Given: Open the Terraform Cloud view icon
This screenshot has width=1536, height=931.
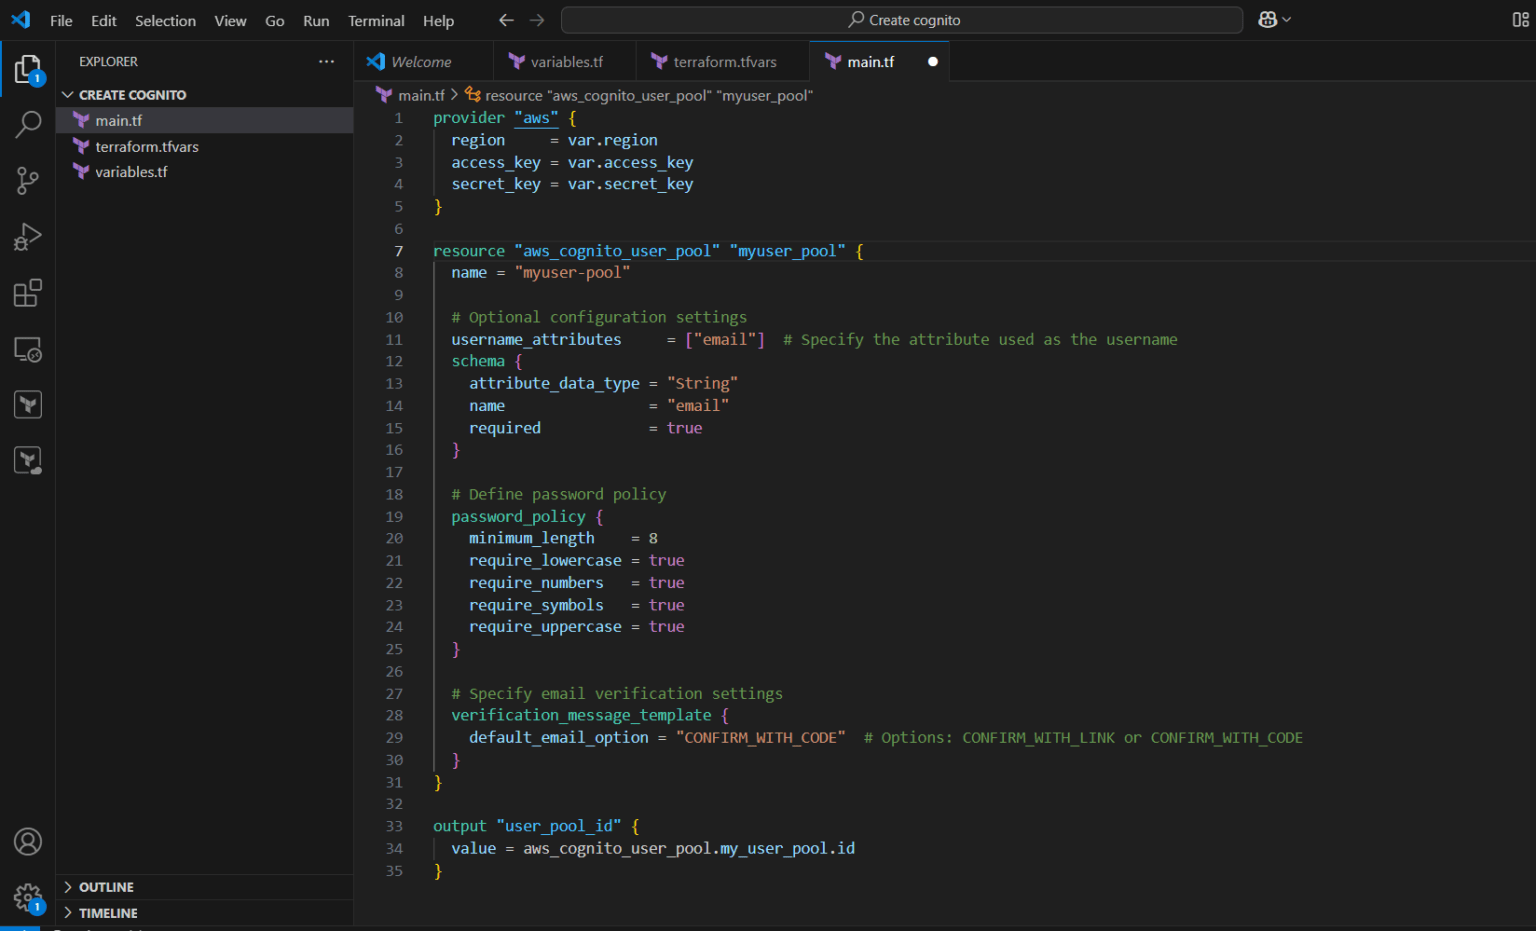Looking at the screenshot, I should pos(28,460).
